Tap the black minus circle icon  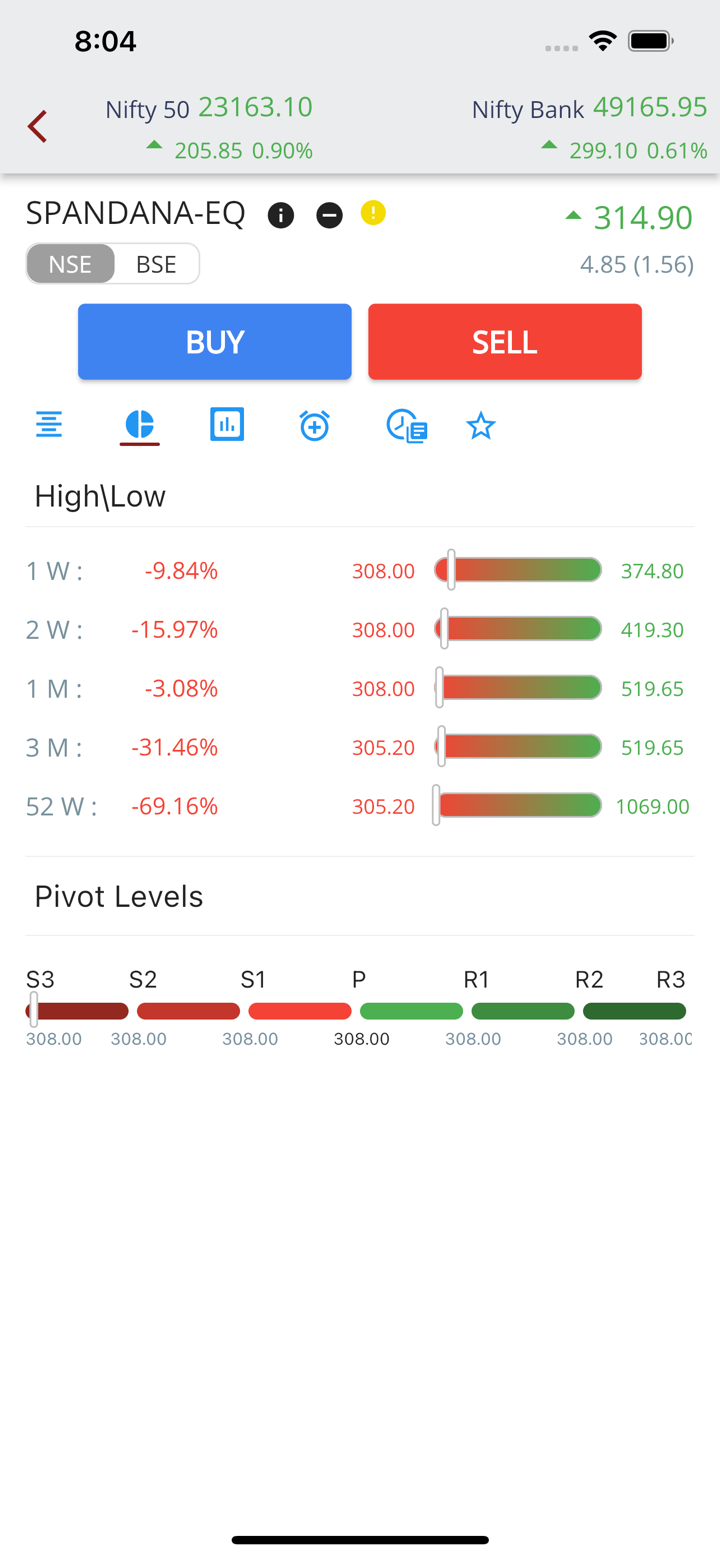tap(329, 215)
